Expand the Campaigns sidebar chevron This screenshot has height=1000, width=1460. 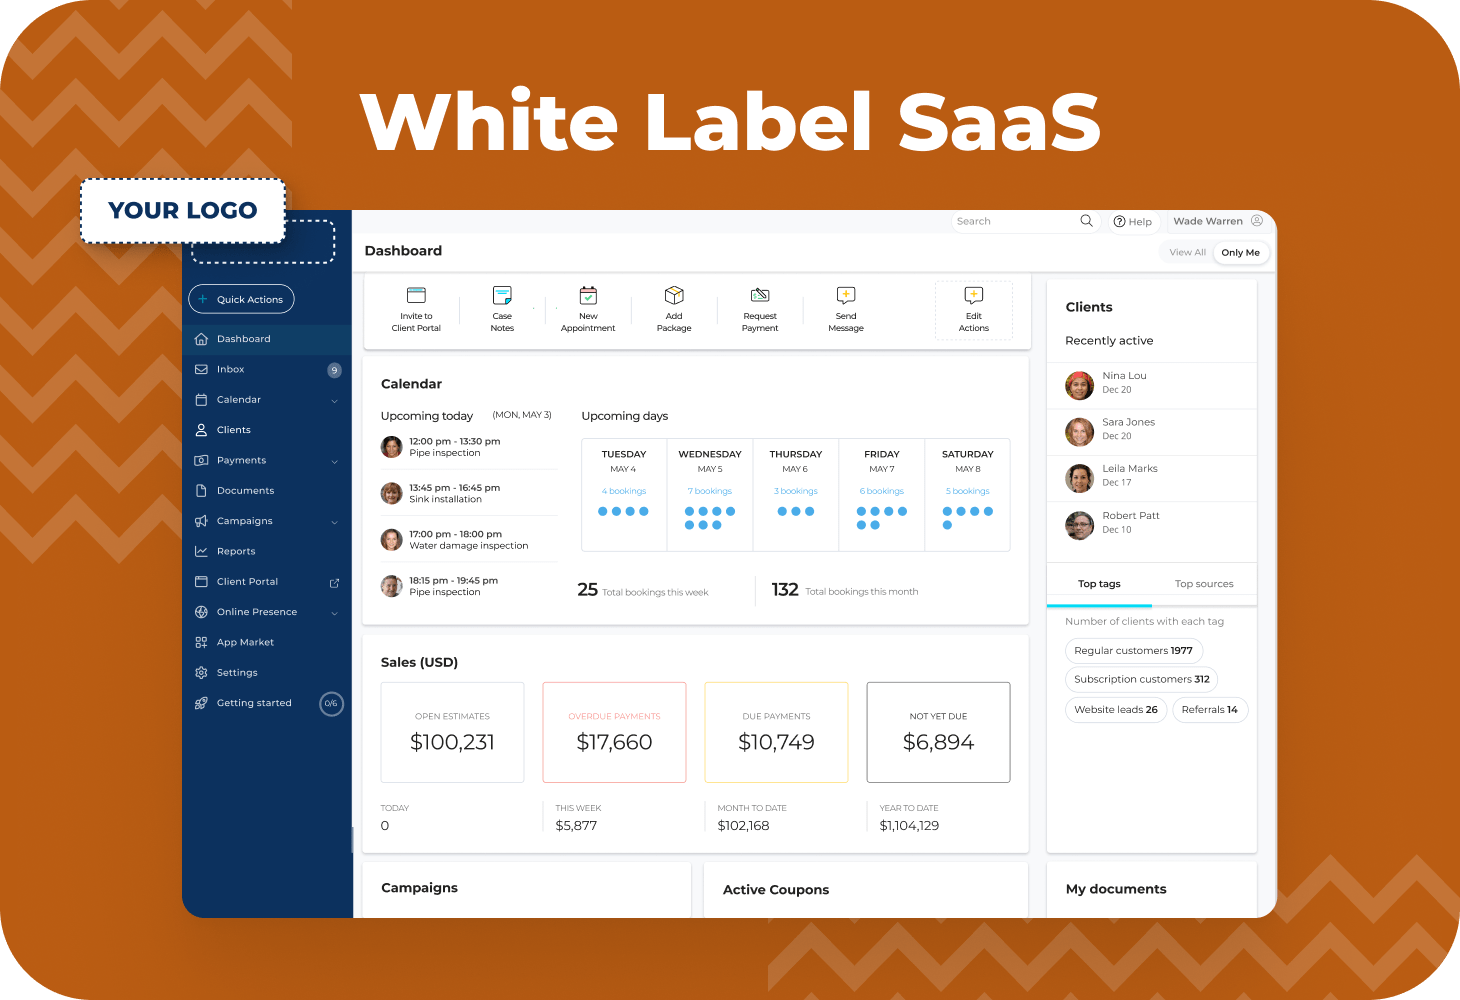334,522
